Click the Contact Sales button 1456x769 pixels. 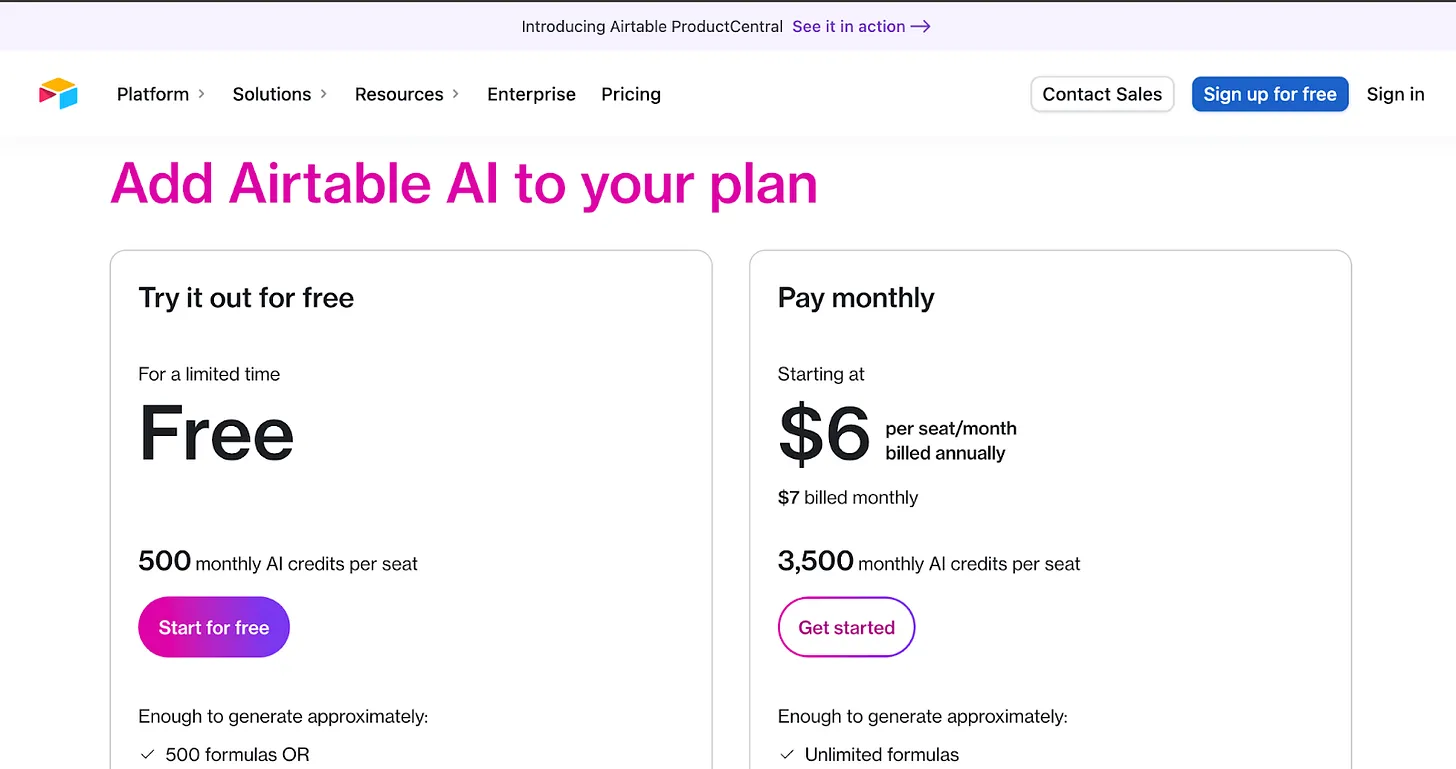1102,94
